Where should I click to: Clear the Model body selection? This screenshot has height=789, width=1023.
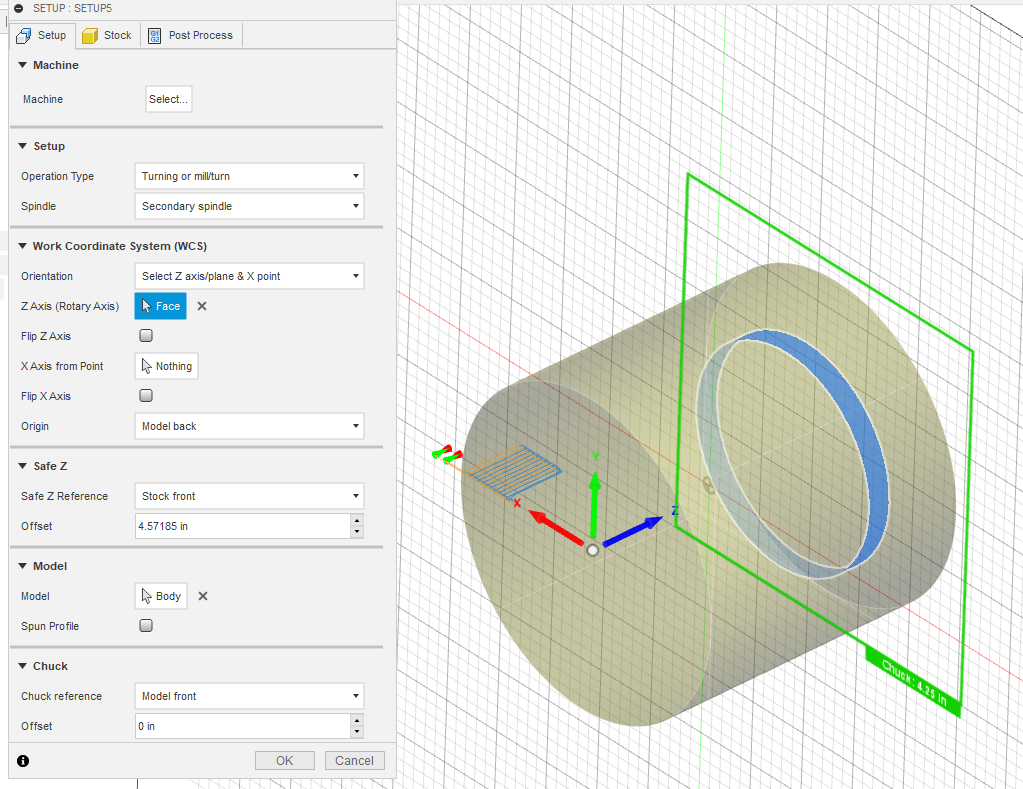pyautogui.click(x=203, y=596)
